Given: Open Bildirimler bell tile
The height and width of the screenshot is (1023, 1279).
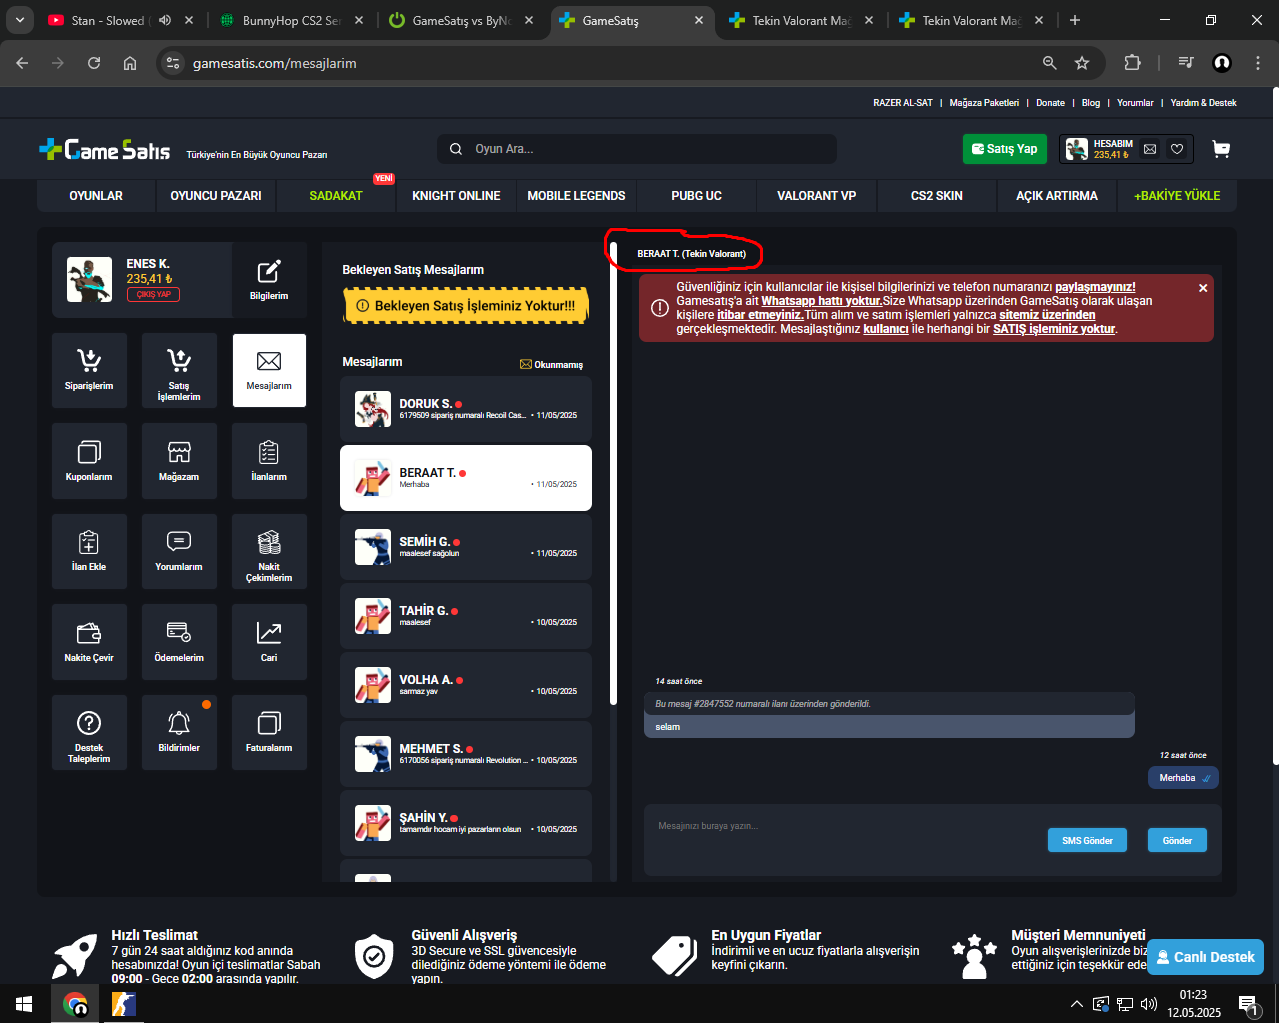Looking at the screenshot, I should pos(179,732).
